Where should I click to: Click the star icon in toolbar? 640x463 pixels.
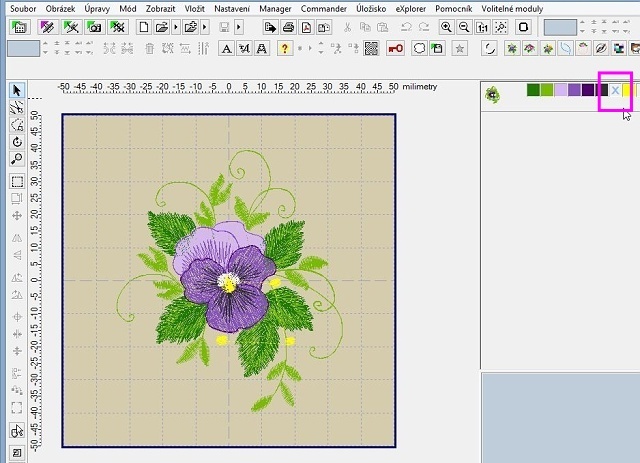pyautogui.click(x=459, y=47)
